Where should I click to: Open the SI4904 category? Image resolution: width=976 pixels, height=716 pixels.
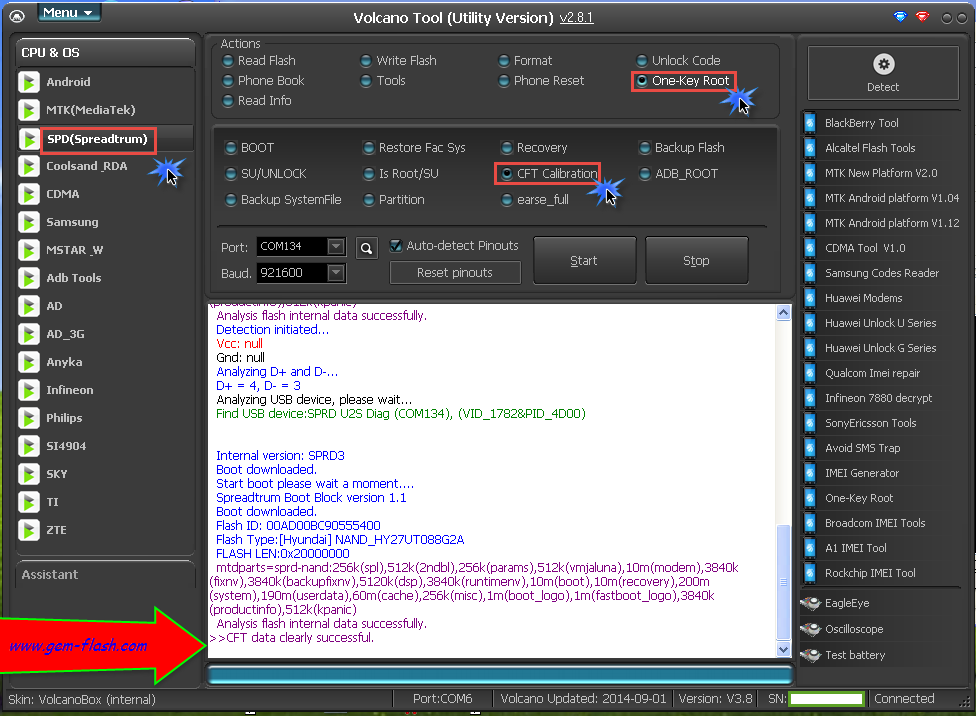66,446
